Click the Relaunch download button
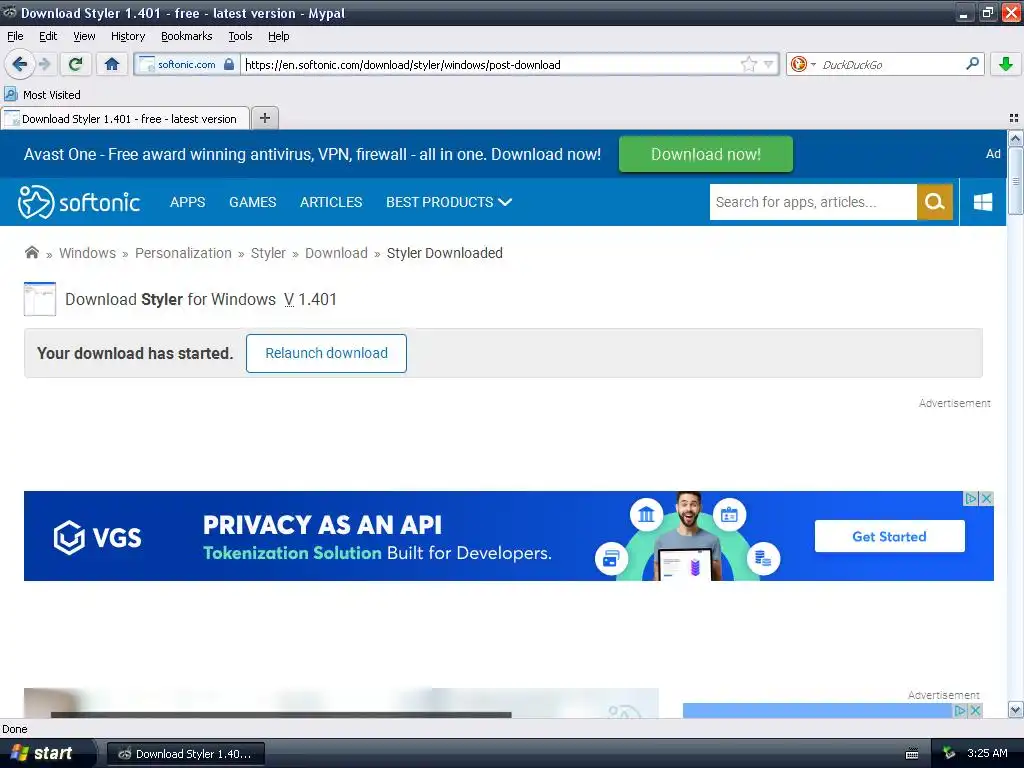This screenshot has height=768, width=1024. 327,353
